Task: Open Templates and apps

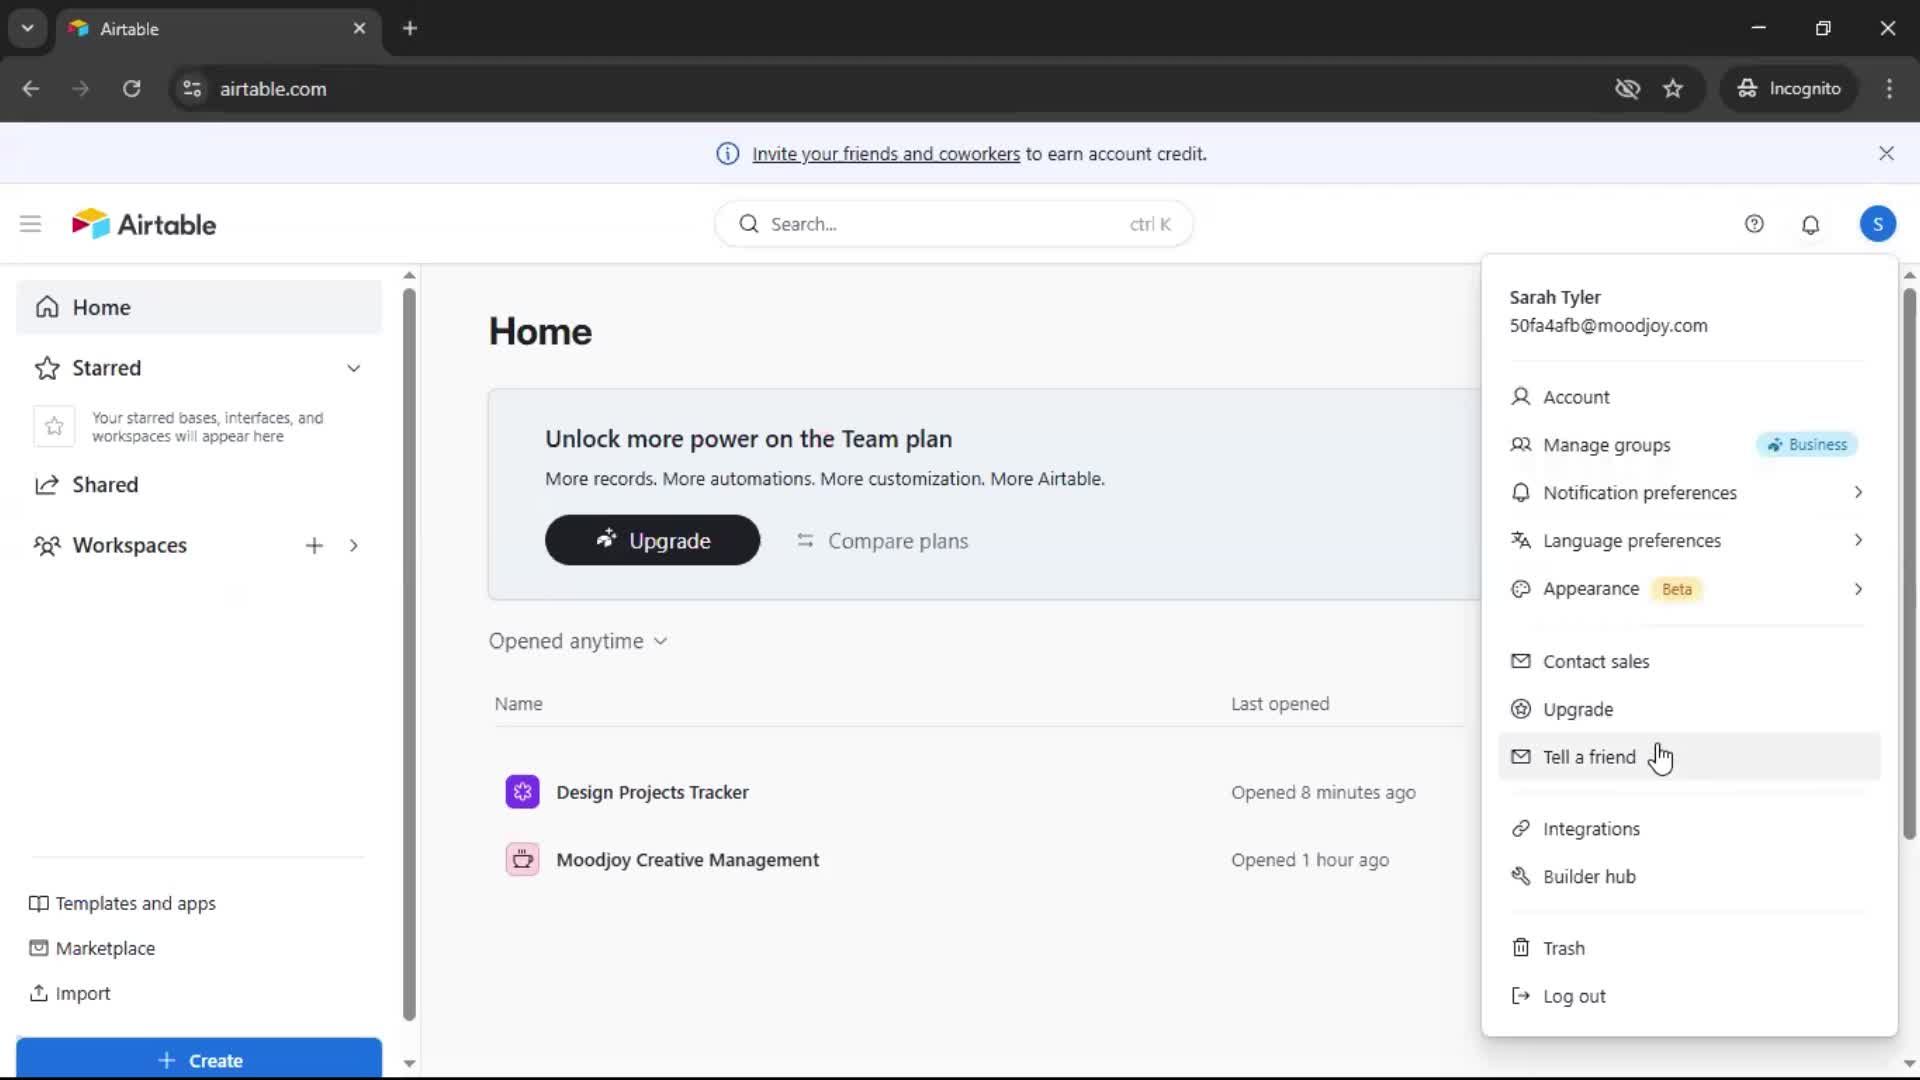Action: click(122, 903)
